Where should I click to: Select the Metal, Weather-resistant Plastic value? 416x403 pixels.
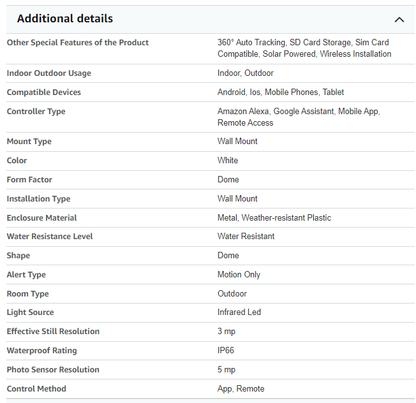(274, 218)
